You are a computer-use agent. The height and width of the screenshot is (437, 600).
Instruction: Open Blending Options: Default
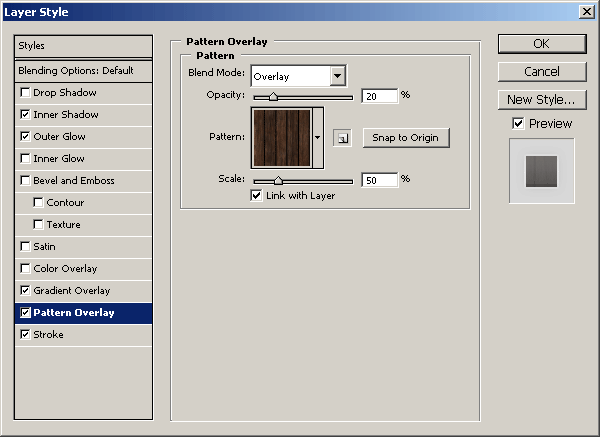(x=83, y=71)
